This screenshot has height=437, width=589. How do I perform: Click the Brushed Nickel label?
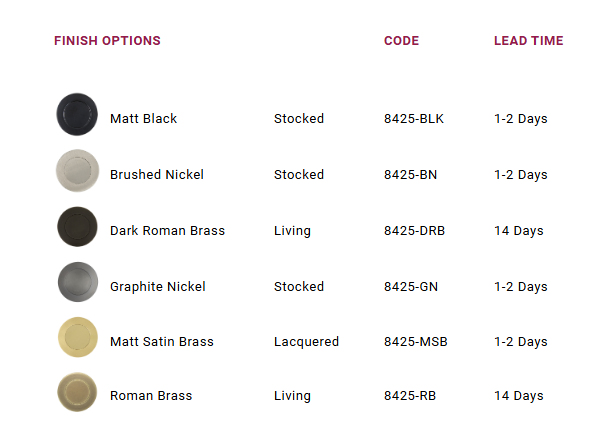tap(157, 175)
